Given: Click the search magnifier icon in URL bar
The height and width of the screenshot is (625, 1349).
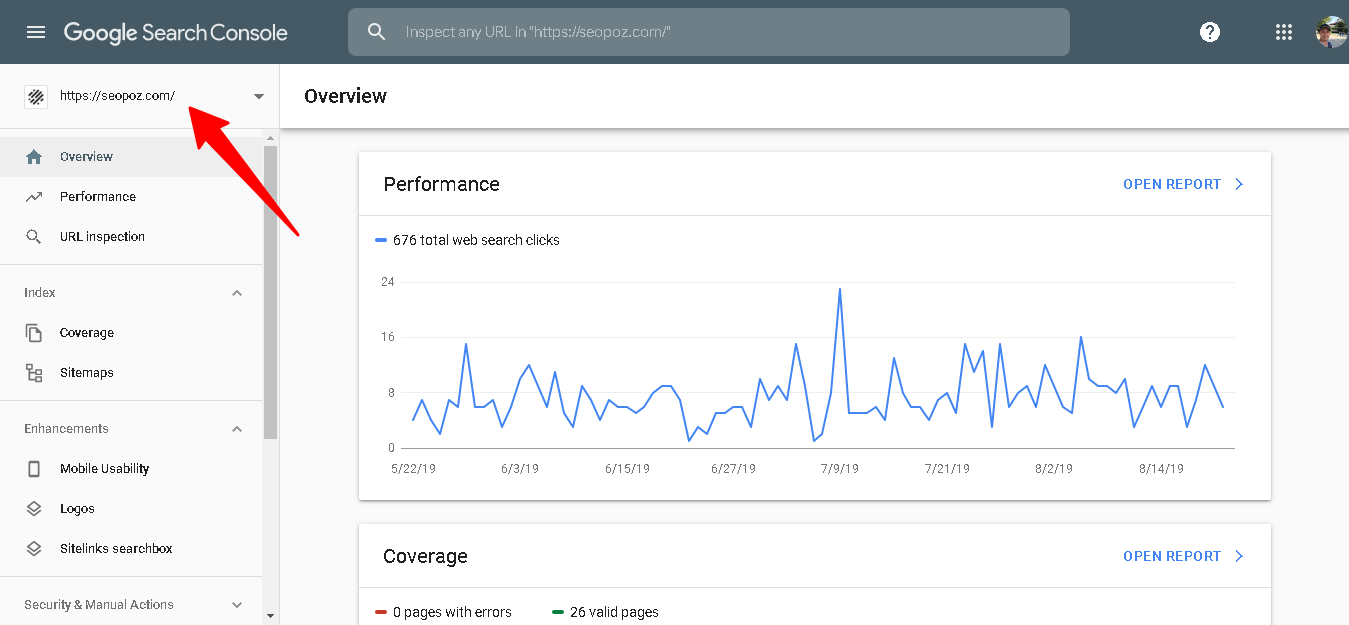Looking at the screenshot, I should point(376,32).
